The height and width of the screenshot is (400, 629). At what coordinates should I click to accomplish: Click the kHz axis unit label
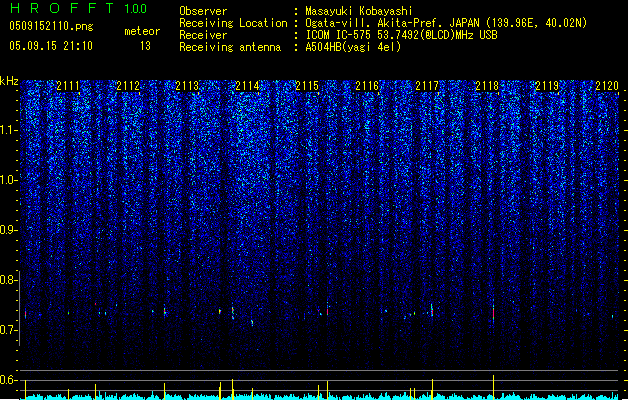pos(9,81)
